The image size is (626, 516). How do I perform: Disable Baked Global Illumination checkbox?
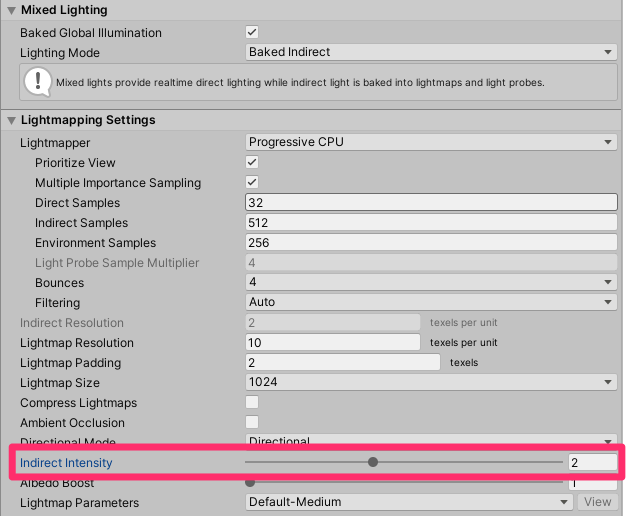pos(252,32)
